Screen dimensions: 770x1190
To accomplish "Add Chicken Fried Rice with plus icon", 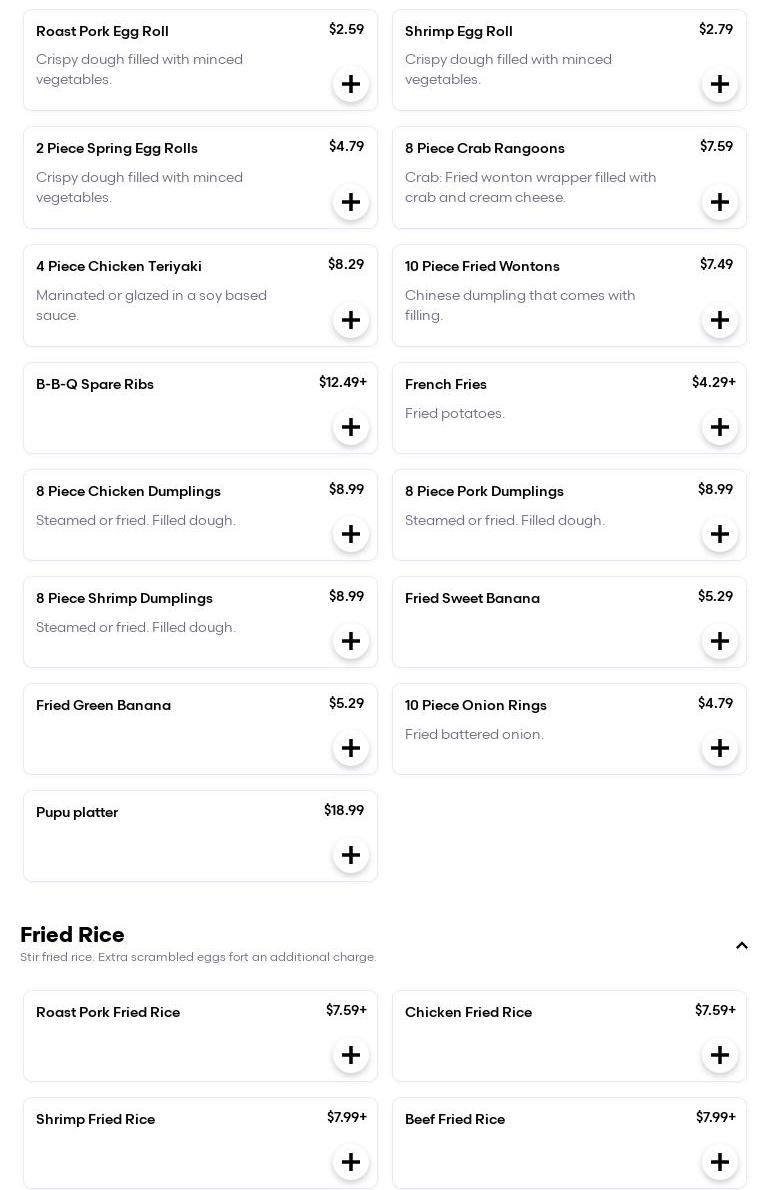I will click(x=720, y=1055).
